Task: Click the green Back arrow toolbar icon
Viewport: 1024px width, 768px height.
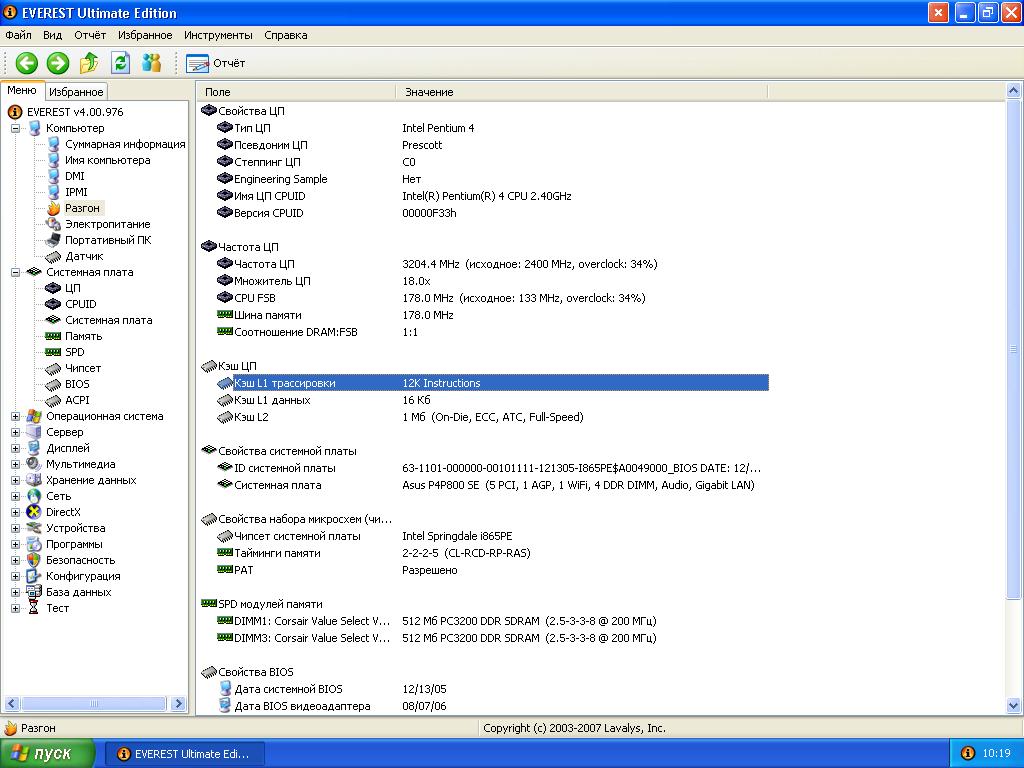Action: (26, 63)
